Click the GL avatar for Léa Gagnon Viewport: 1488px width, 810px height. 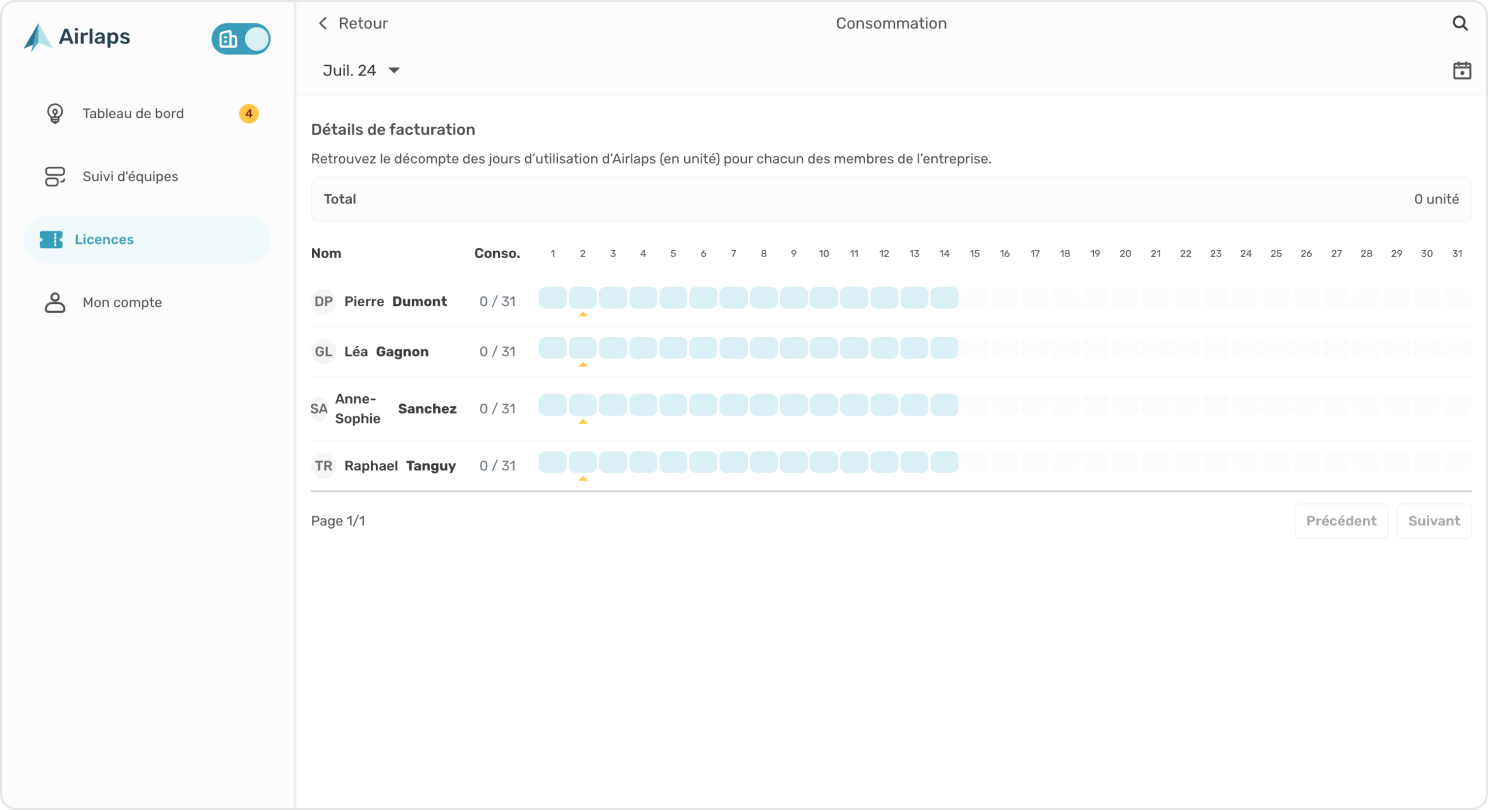[324, 352]
